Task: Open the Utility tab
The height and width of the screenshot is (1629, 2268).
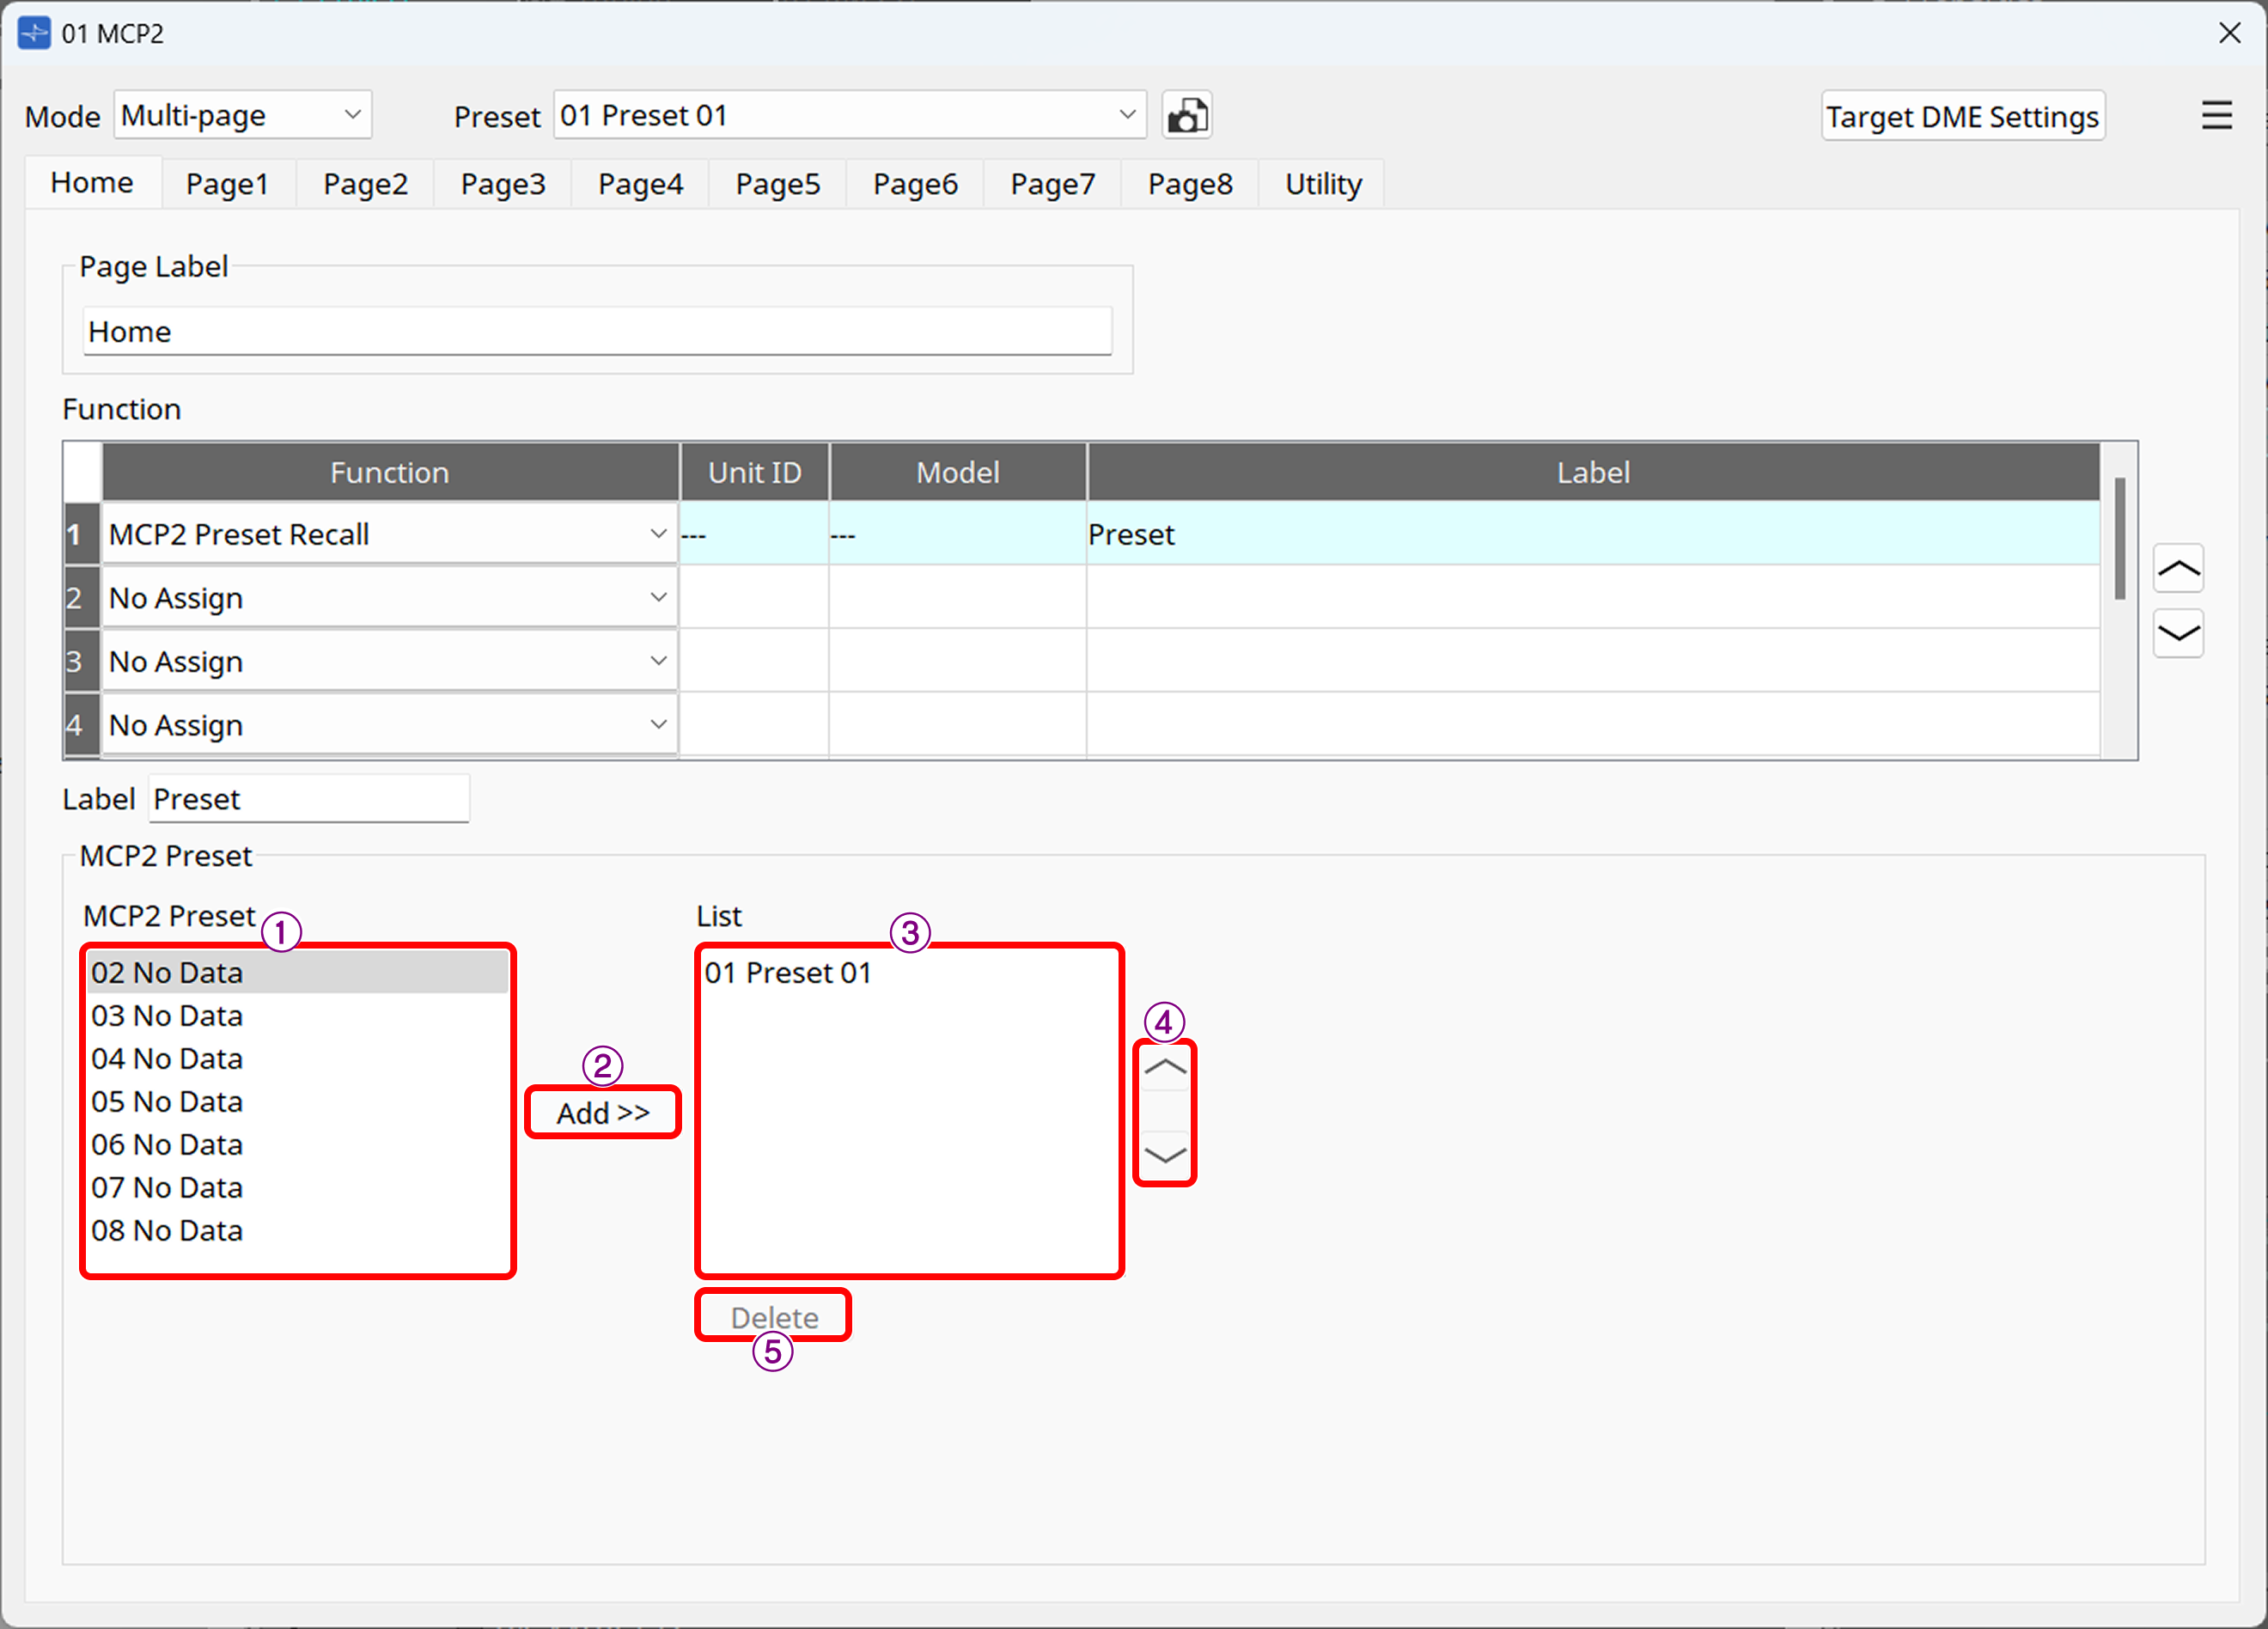Action: pos(1321,183)
